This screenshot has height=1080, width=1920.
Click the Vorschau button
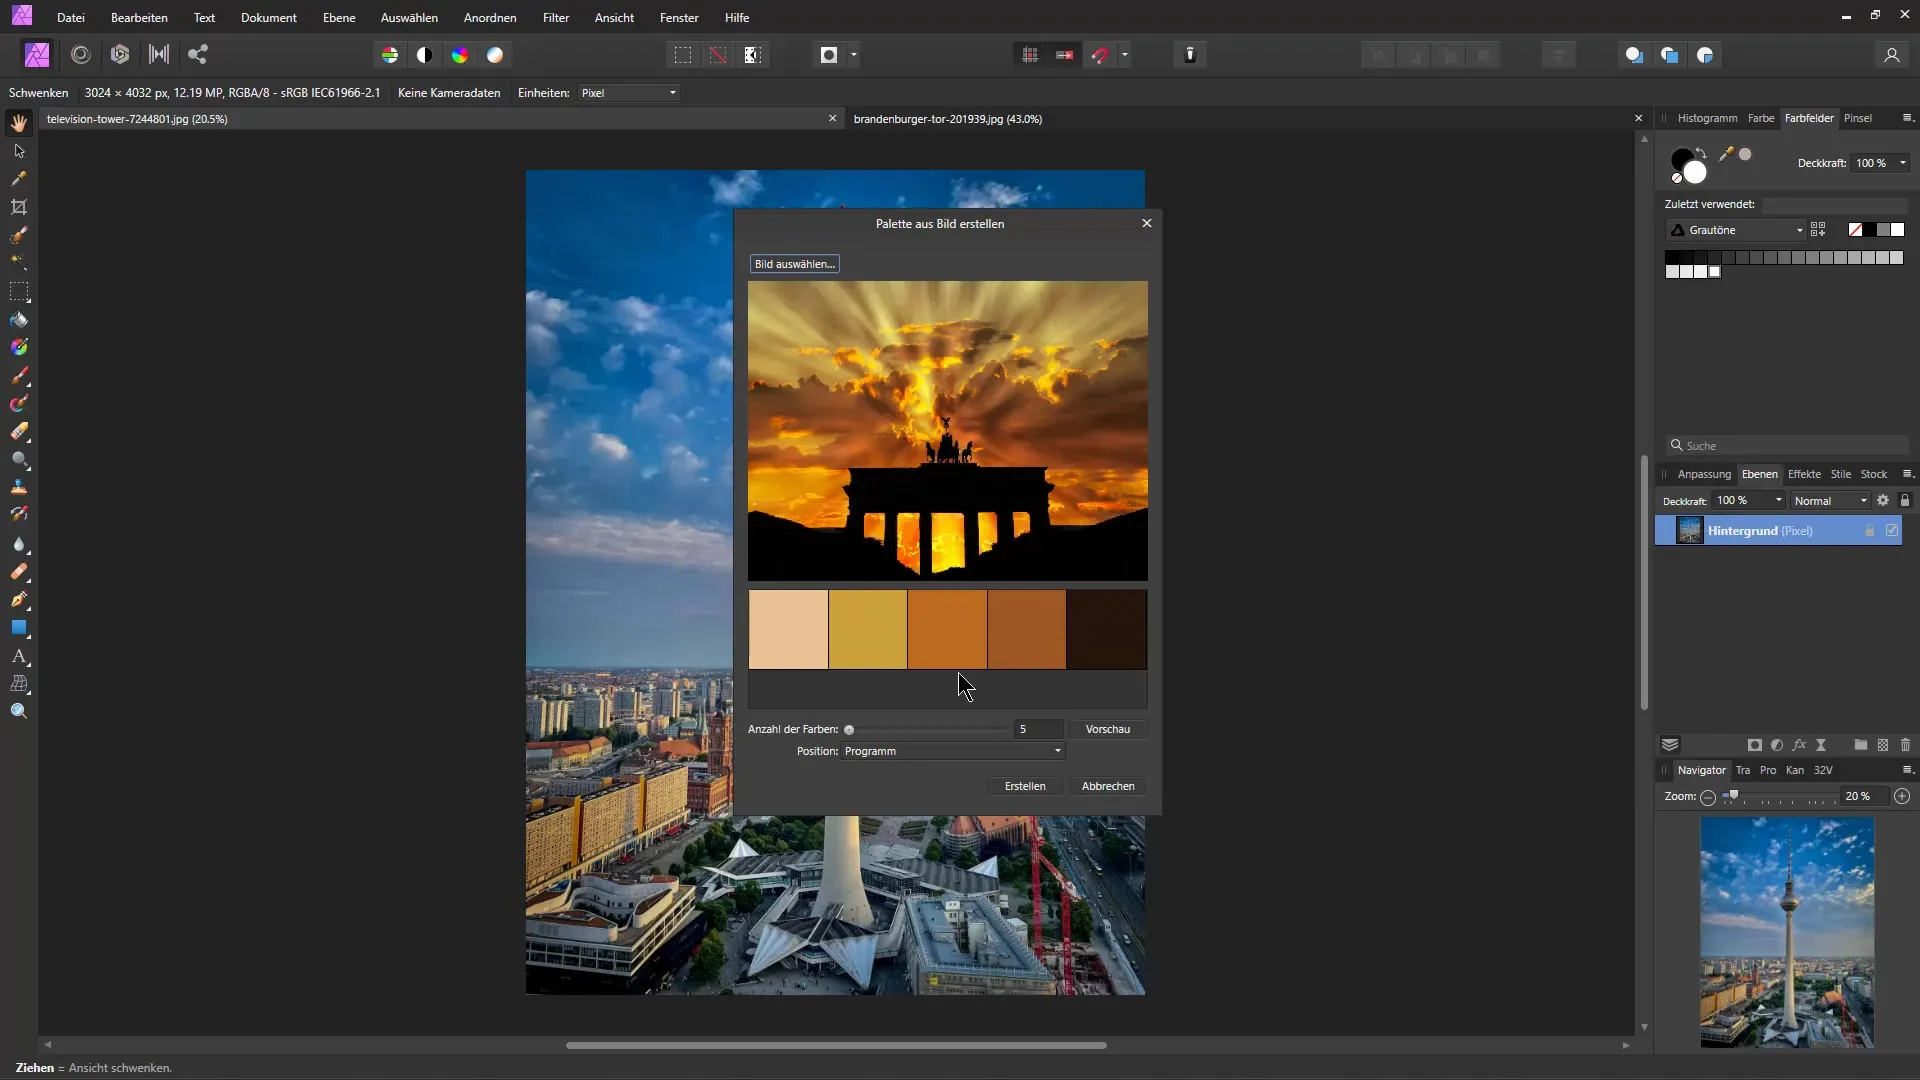point(1108,729)
